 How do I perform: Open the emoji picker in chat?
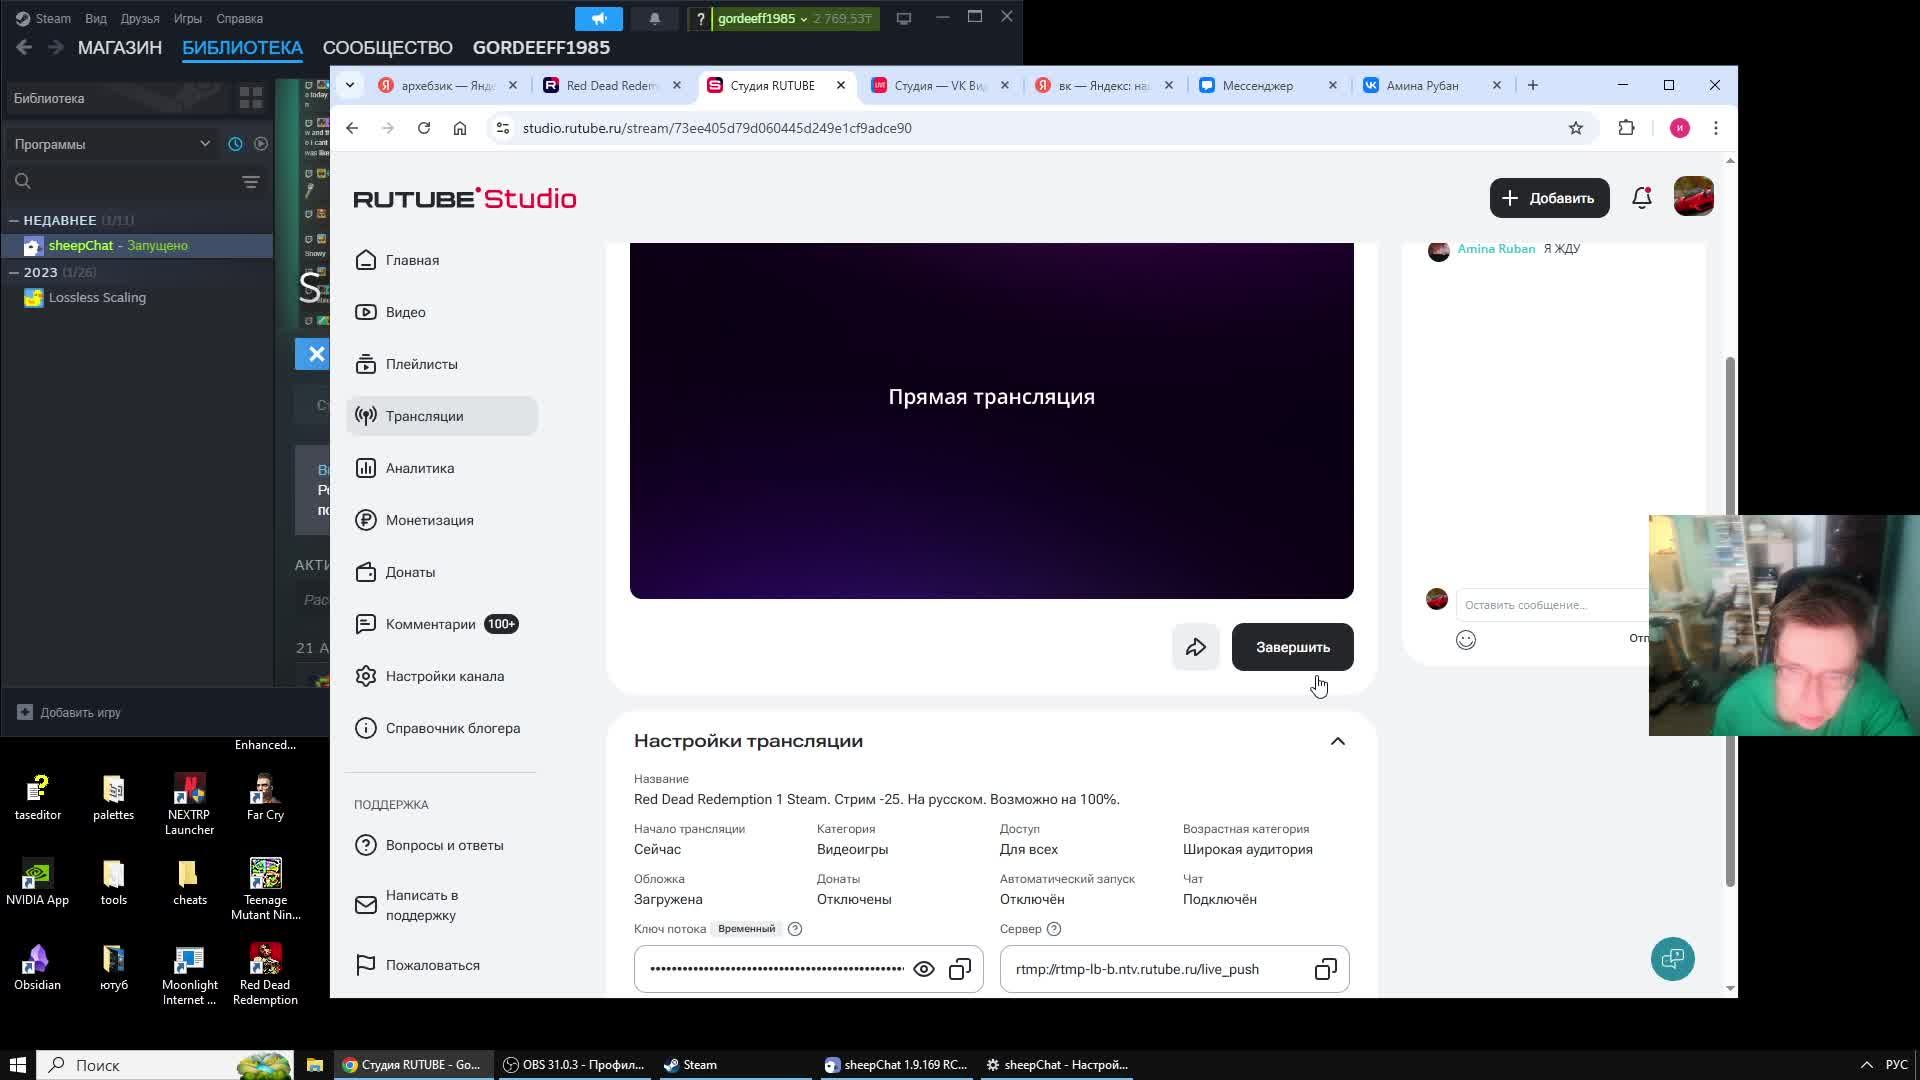(1466, 640)
